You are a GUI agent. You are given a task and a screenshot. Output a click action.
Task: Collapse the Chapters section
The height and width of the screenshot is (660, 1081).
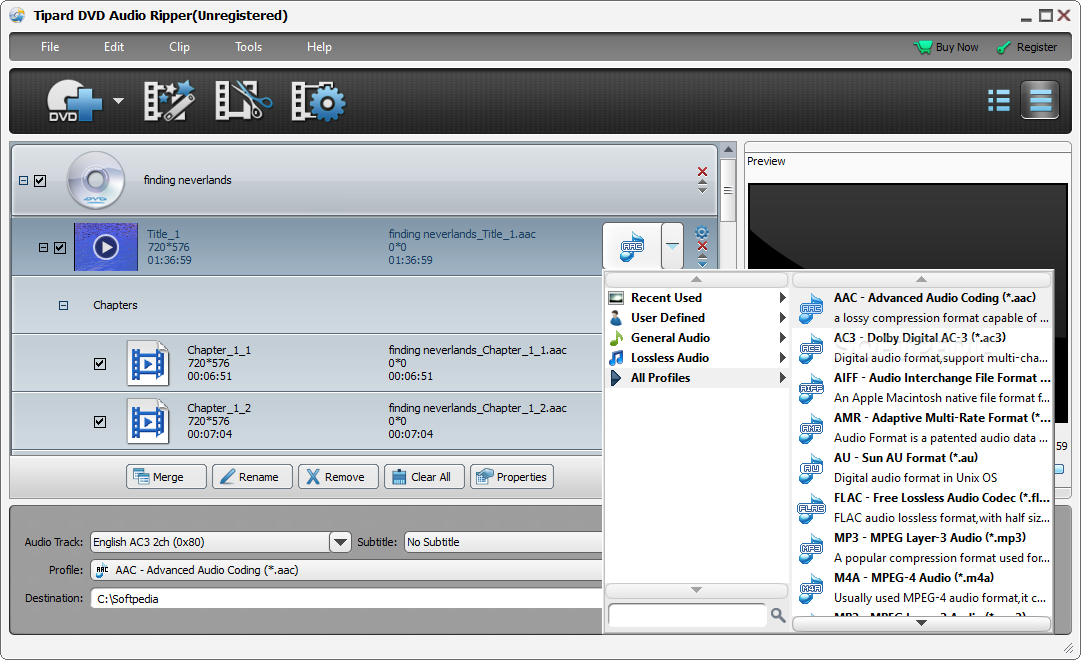(63, 306)
